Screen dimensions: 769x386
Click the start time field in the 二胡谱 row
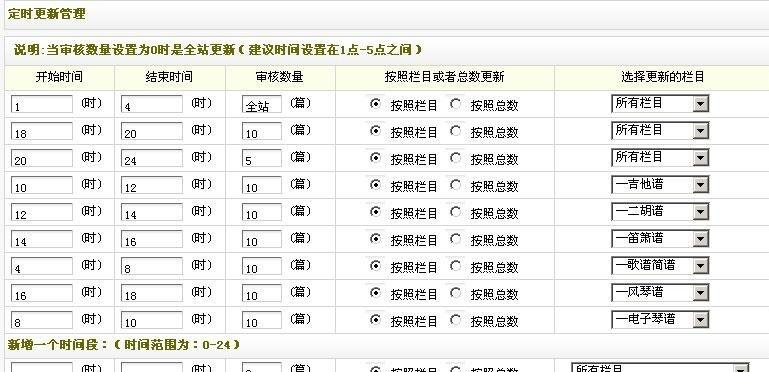42,212
